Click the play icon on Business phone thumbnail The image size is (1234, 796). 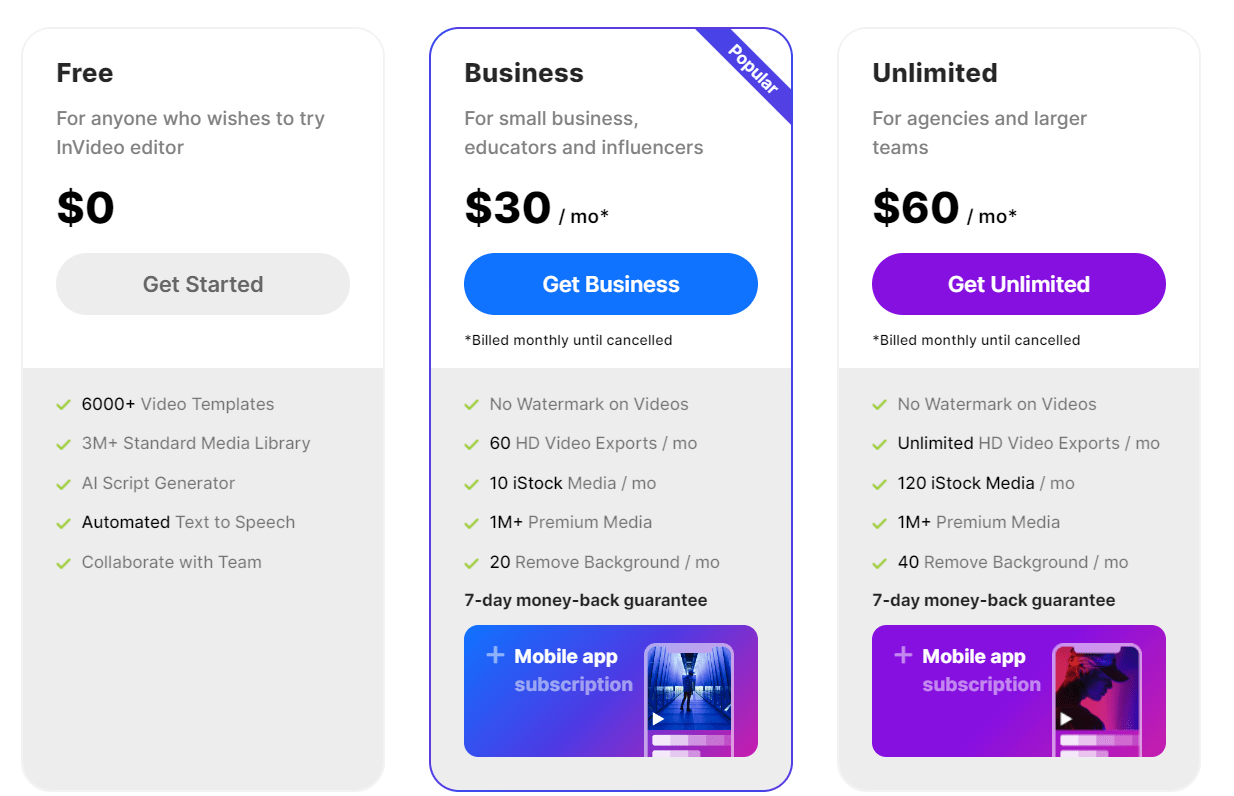tap(658, 719)
